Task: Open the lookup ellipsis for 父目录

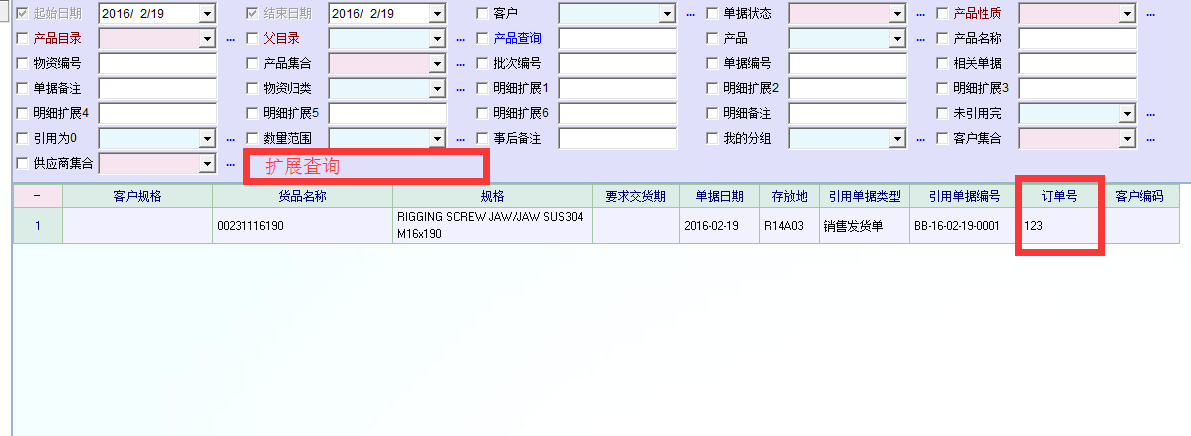Action: tap(460, 39)
